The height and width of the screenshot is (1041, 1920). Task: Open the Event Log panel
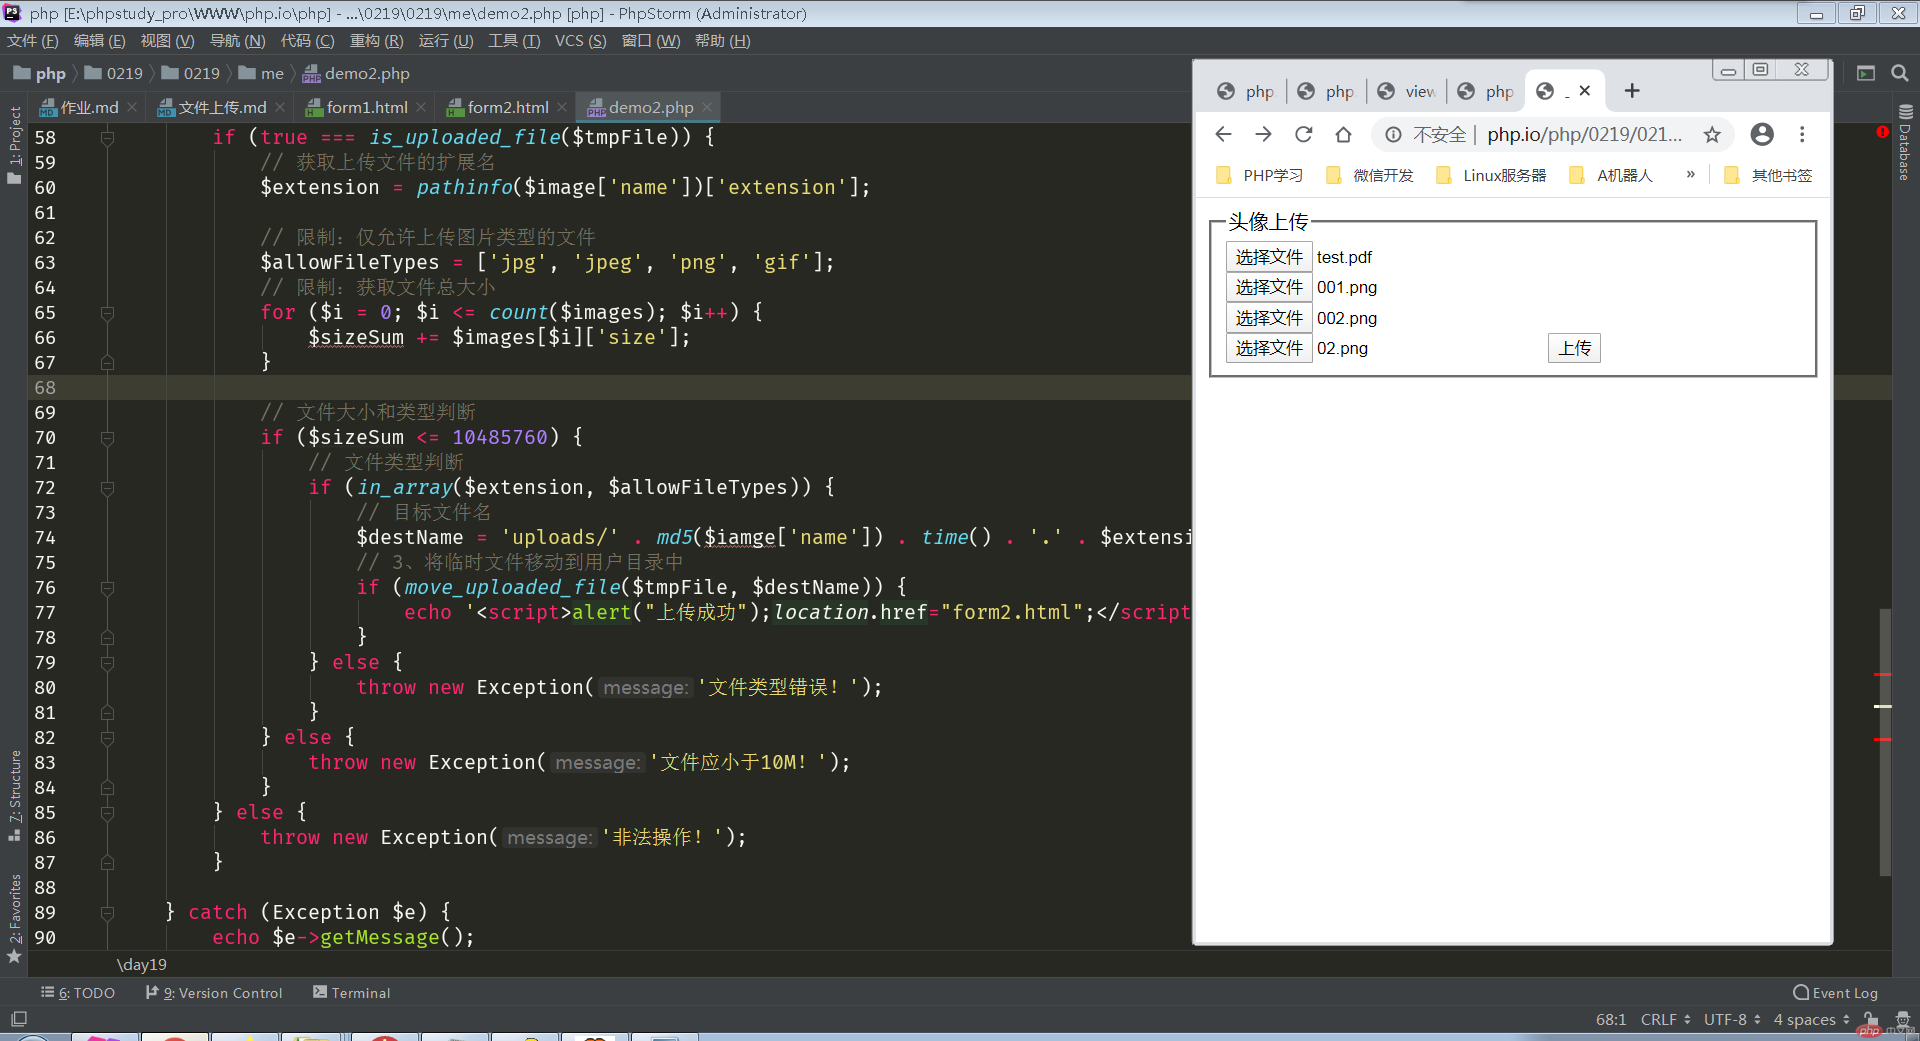(1835, 993)
